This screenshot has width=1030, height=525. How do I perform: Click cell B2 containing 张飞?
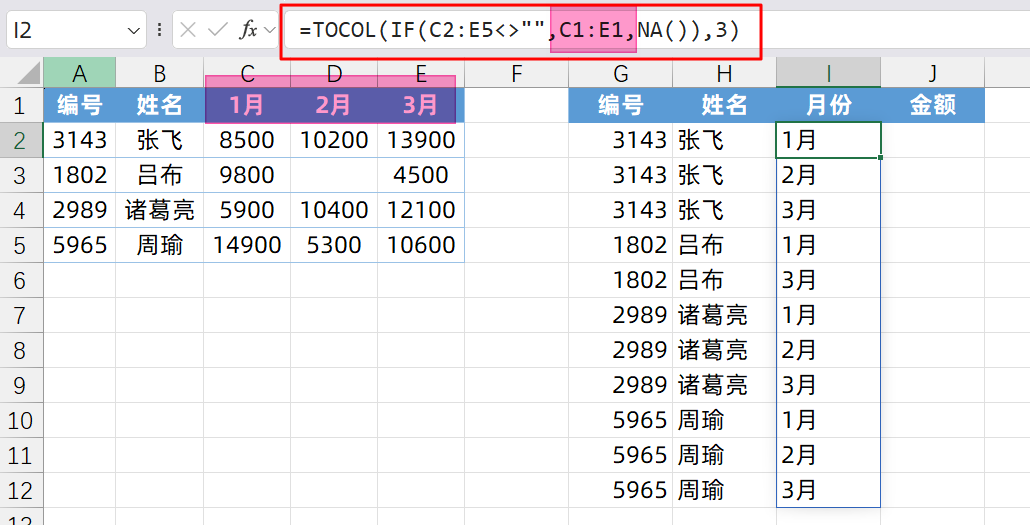tap(160, 140)
